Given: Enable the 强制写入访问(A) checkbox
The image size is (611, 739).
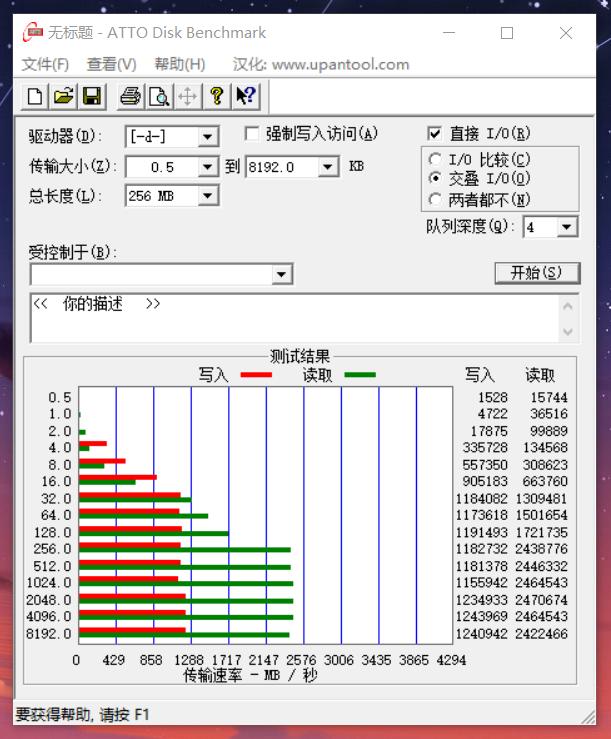Looking at the screenshot, I should (x=252, y=134).
